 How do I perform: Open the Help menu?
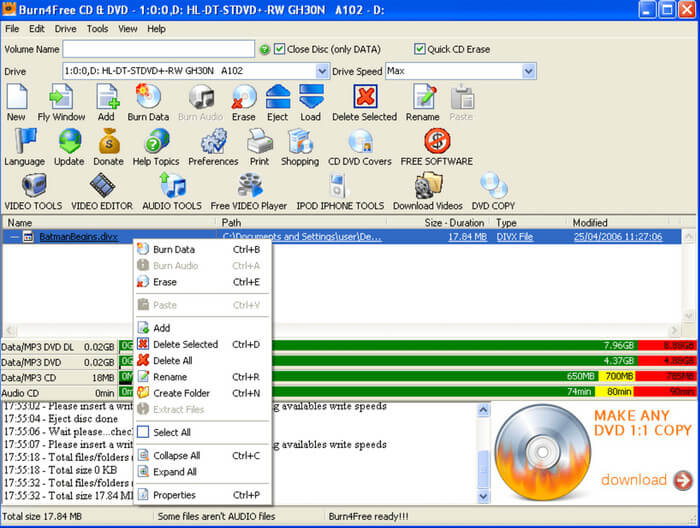(156, 29)
